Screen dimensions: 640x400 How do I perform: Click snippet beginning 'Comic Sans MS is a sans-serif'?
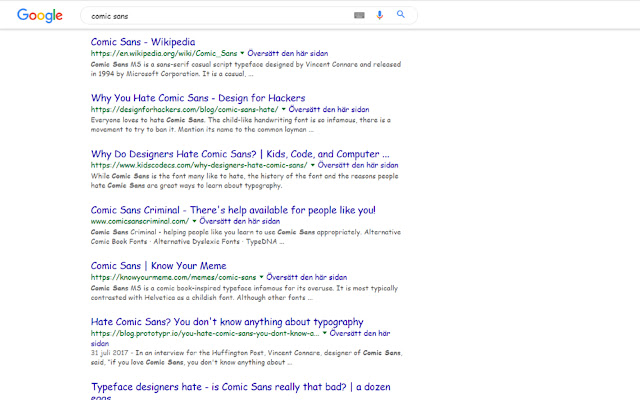(x=246, y=69)
